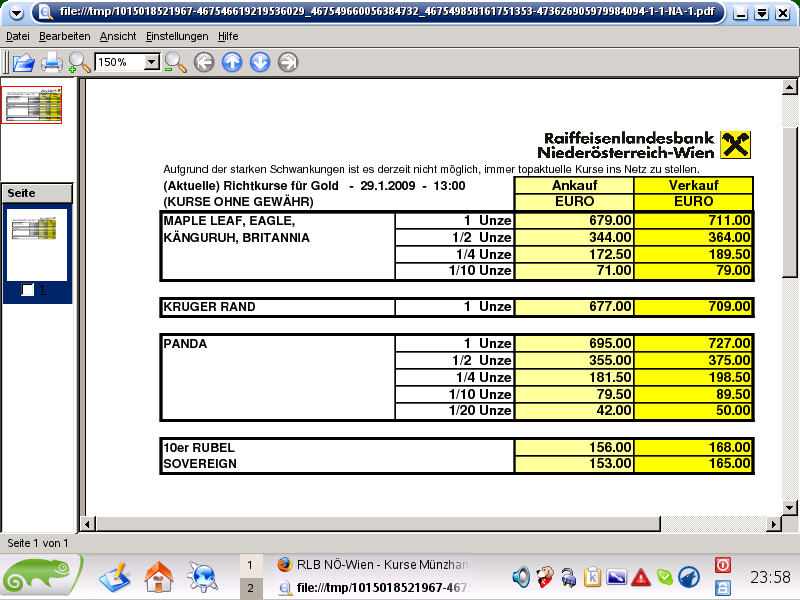Jump to last page right arrow
Screen dimensions: 800x600
[288, 63]
